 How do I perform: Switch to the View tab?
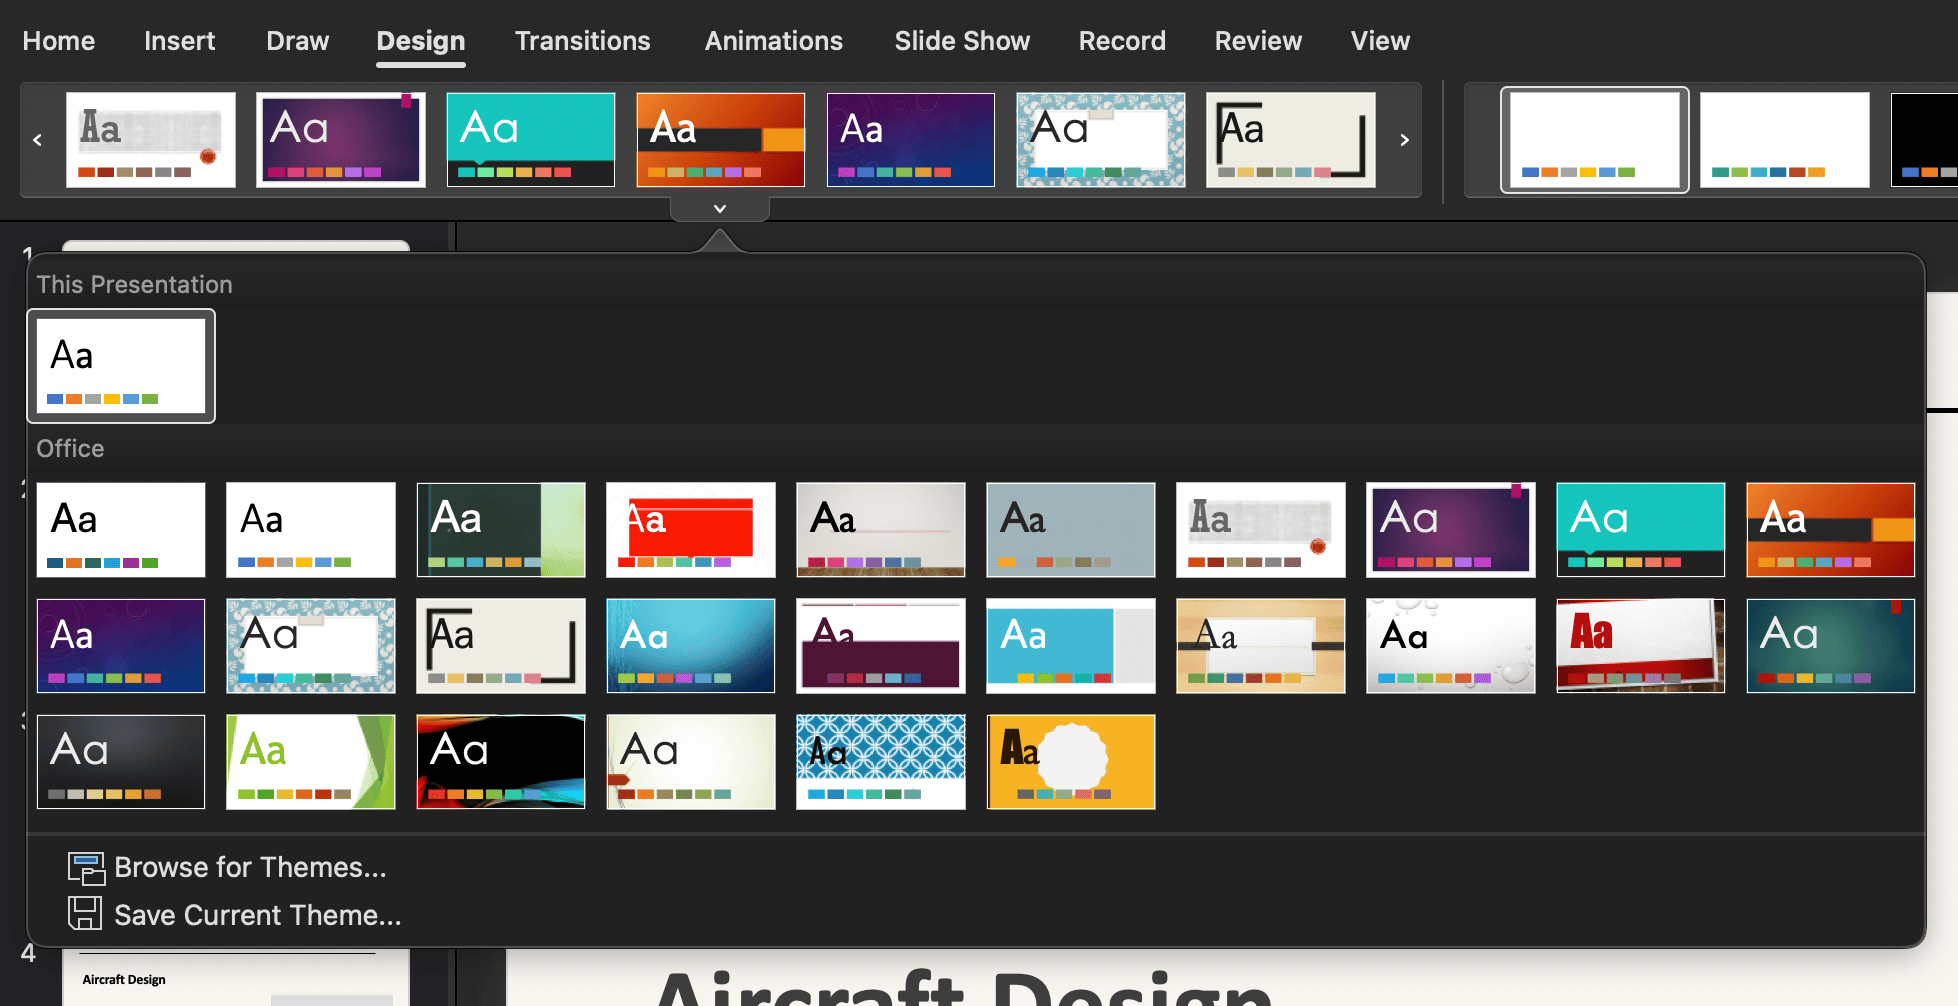(x=1380, y=41)
